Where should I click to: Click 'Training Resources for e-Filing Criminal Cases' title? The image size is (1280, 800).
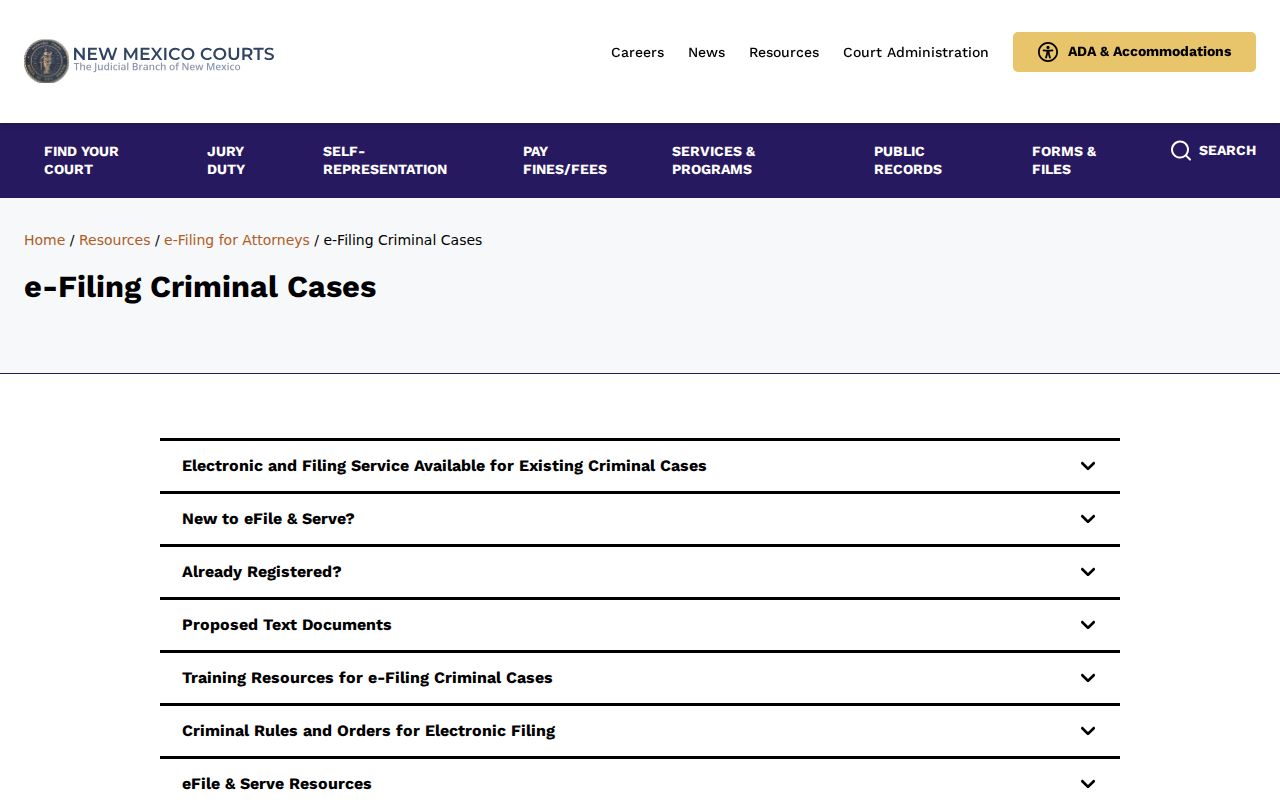pos(367,678)
